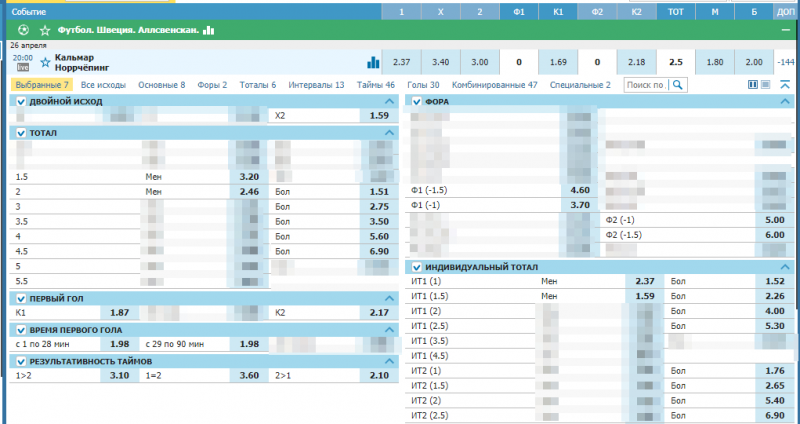Favorite the Кальмар – Норрчёпинг match with star

tap(45, 62)
